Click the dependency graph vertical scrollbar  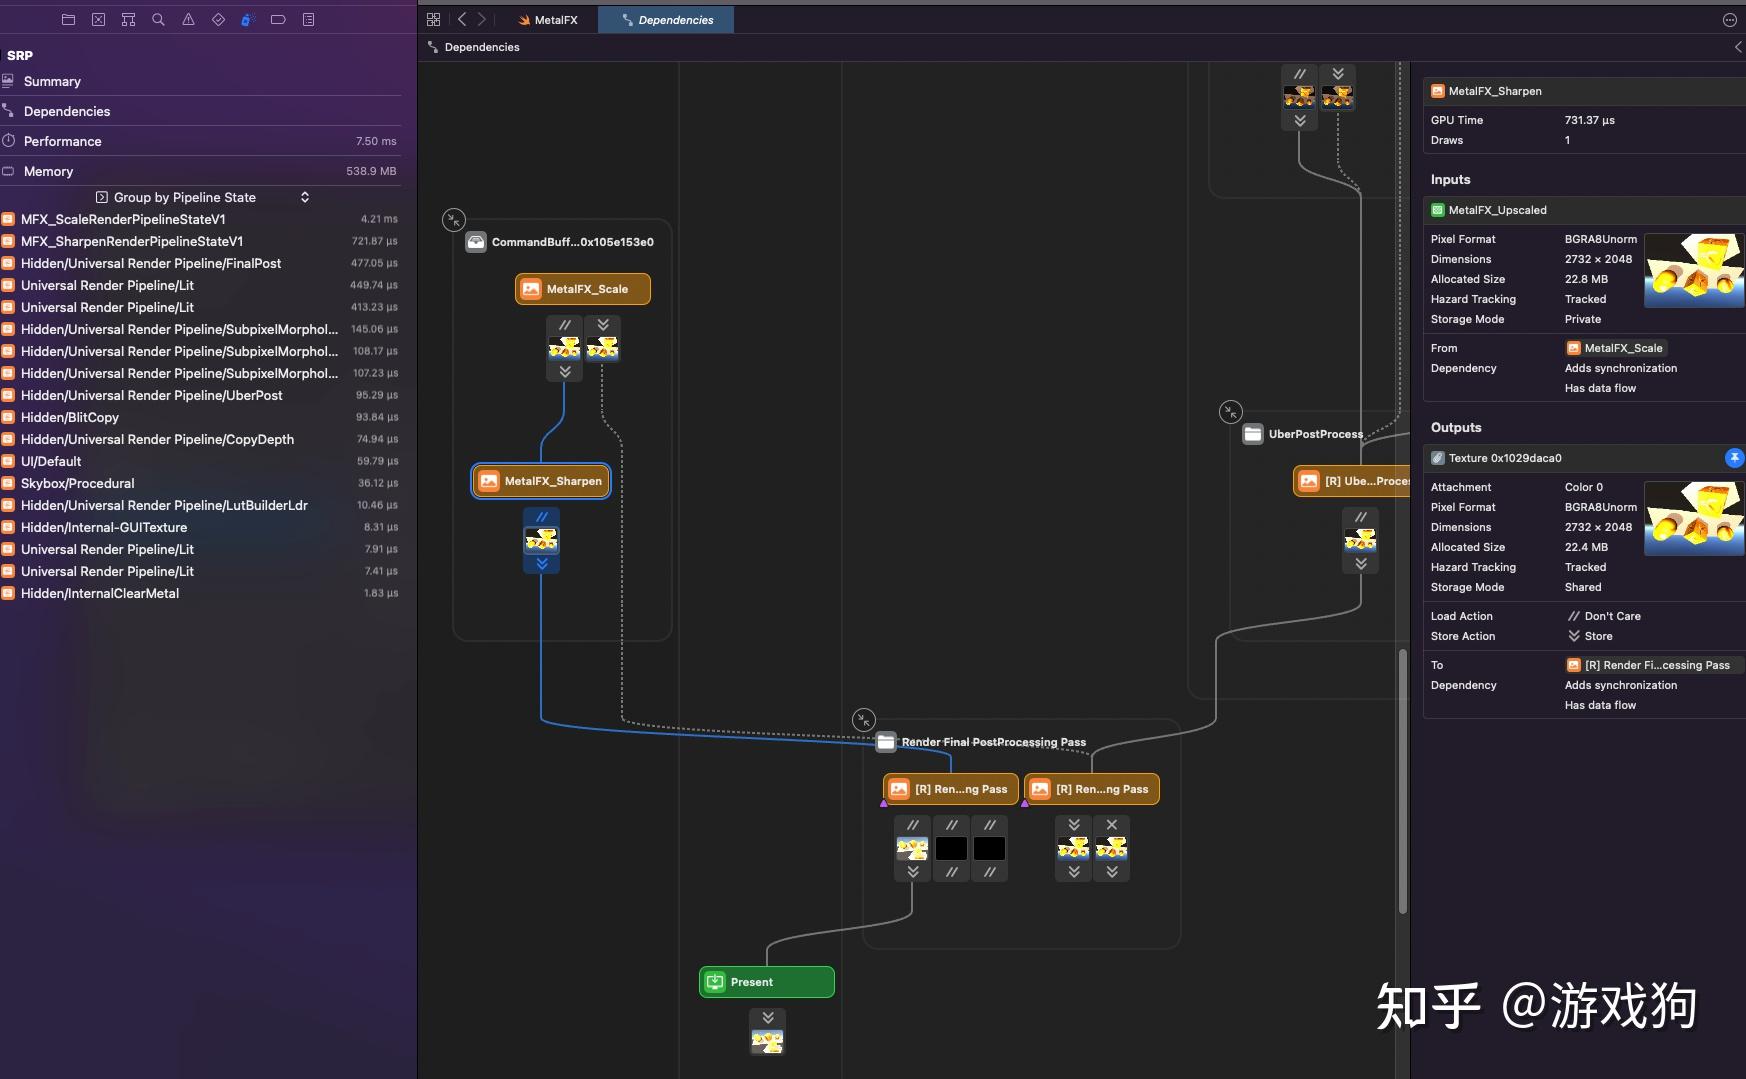click(1402, 780)
